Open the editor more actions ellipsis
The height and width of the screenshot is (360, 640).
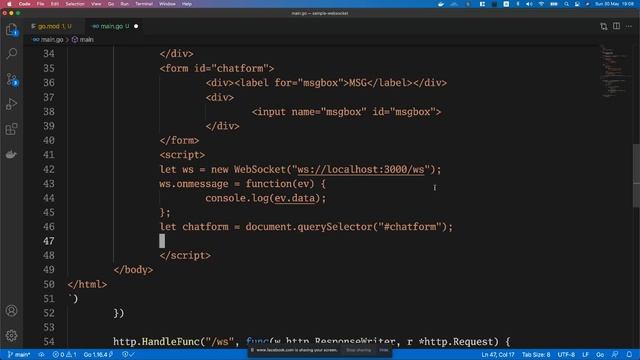pos(629,26)
